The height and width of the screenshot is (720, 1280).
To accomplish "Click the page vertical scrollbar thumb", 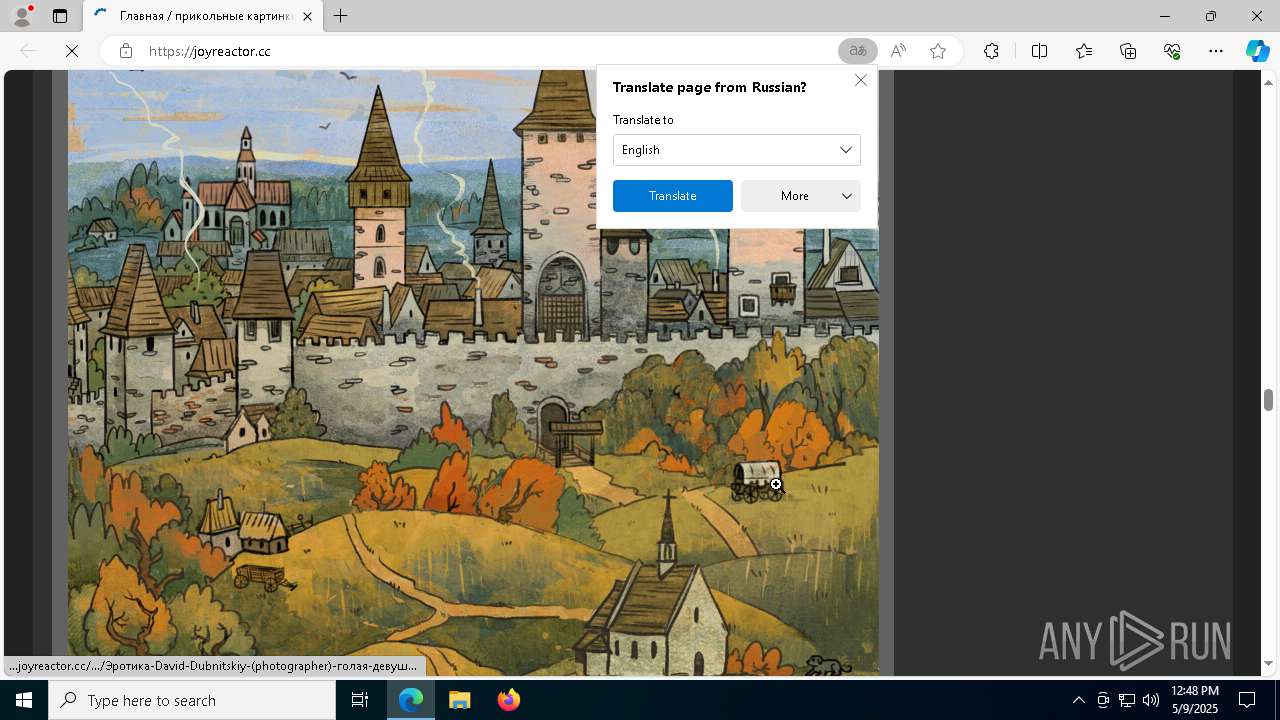I will [1268, 399].
